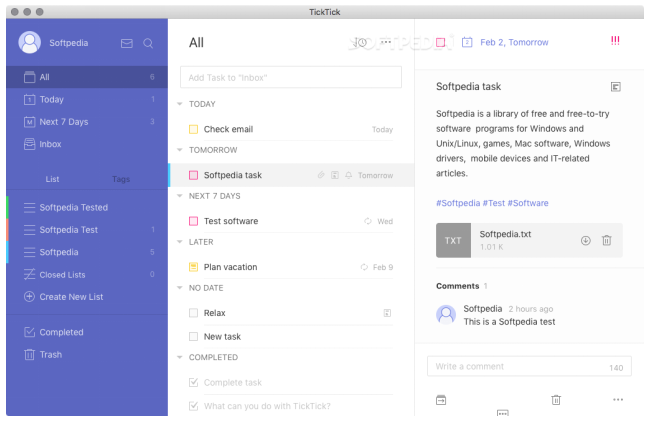Open the Inbox list
Image resolution: width=646 pixels, height=424 pixels.
pyautogui.click(x=87, y=144)
